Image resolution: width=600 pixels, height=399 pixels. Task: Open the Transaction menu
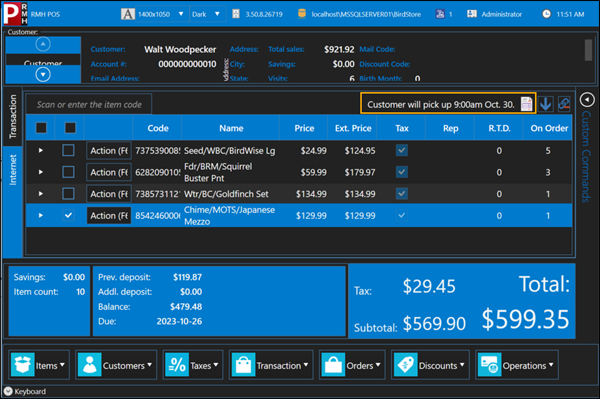pyautogui.click(x=271, y=365)
